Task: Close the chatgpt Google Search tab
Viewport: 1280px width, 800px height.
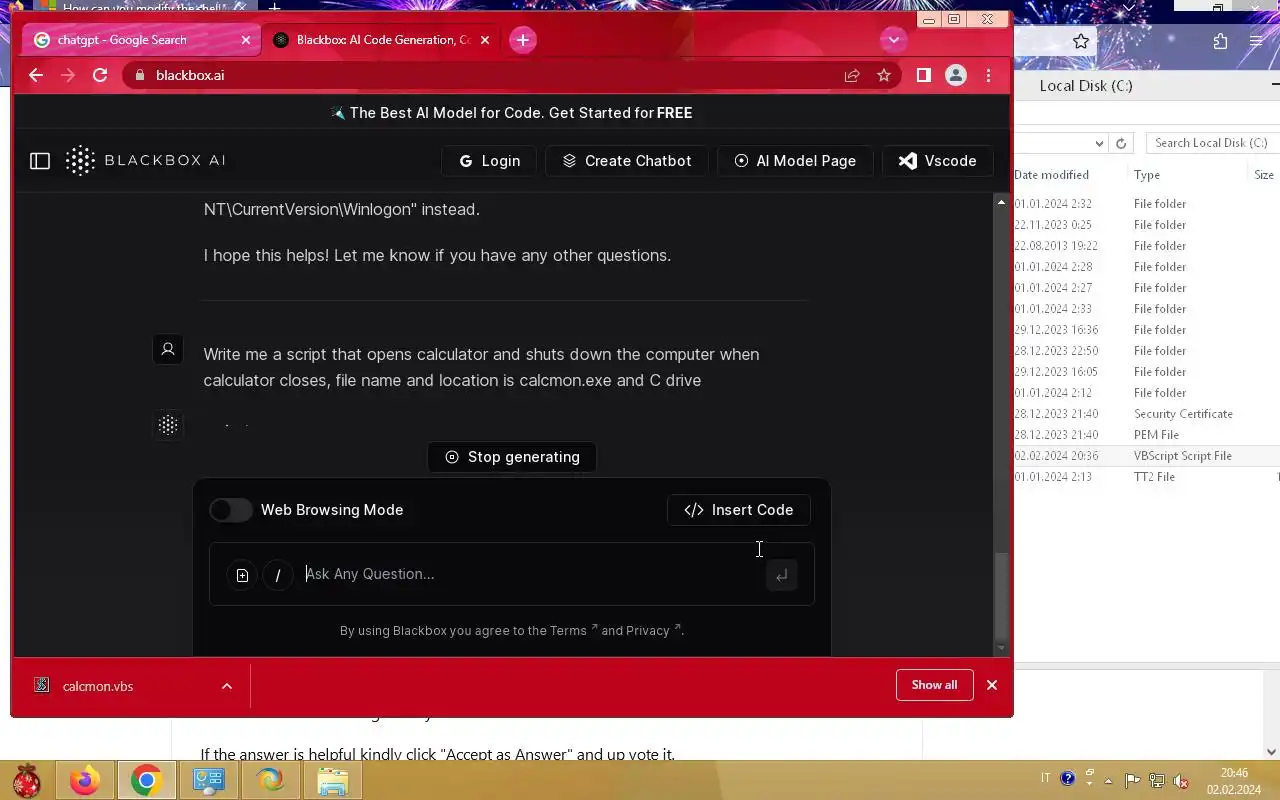Action: click(x=246, y=40)
